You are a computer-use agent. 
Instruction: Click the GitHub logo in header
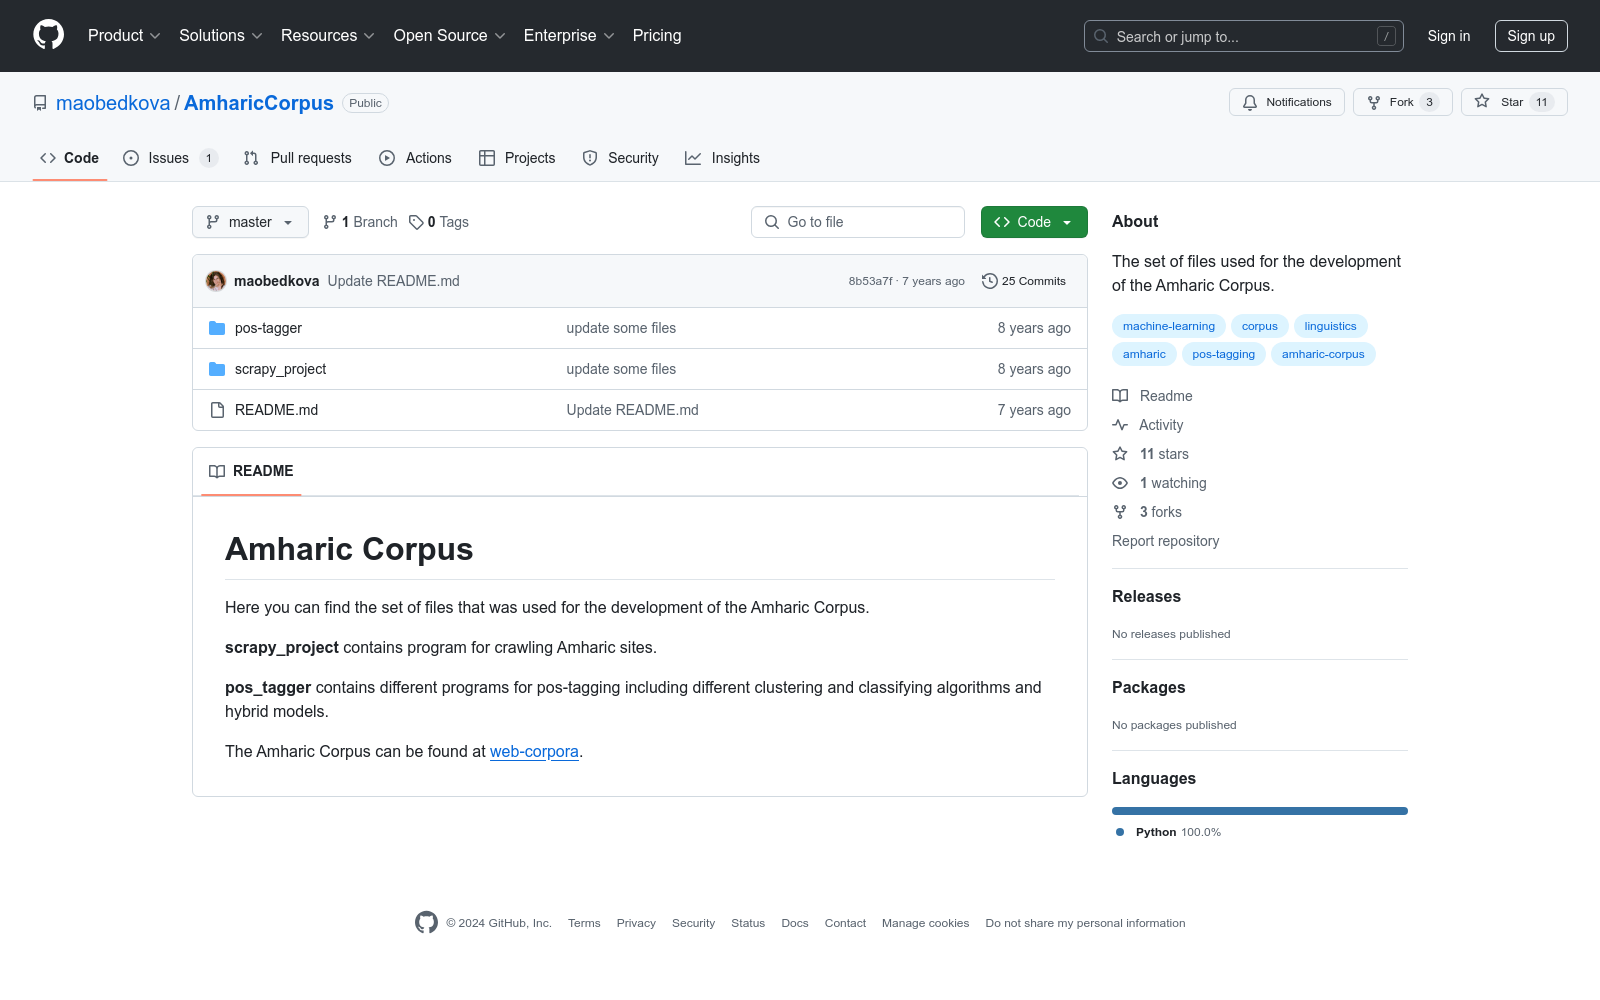tap(48, 35)
